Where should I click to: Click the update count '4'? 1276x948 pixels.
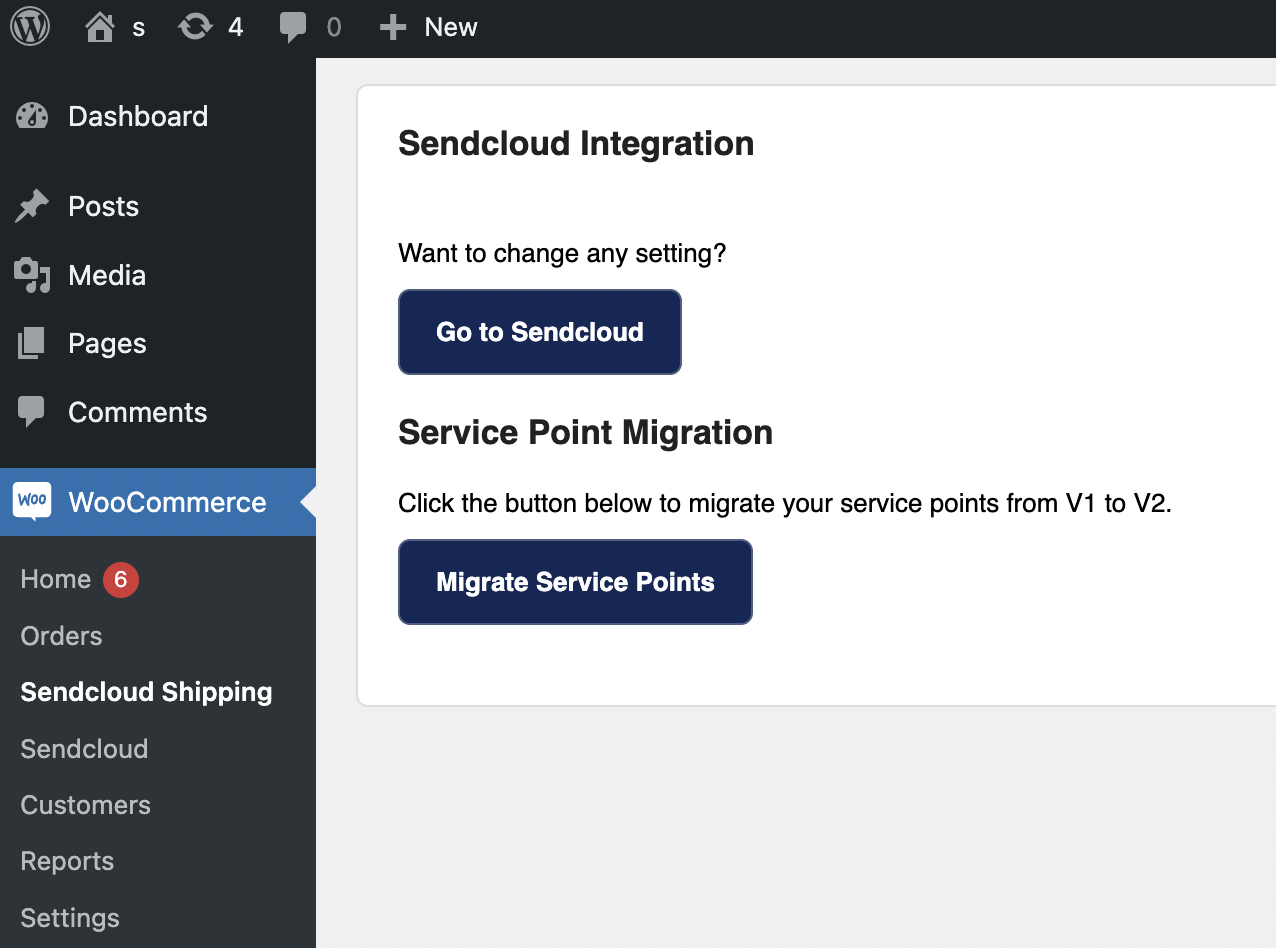click(235, 27)
